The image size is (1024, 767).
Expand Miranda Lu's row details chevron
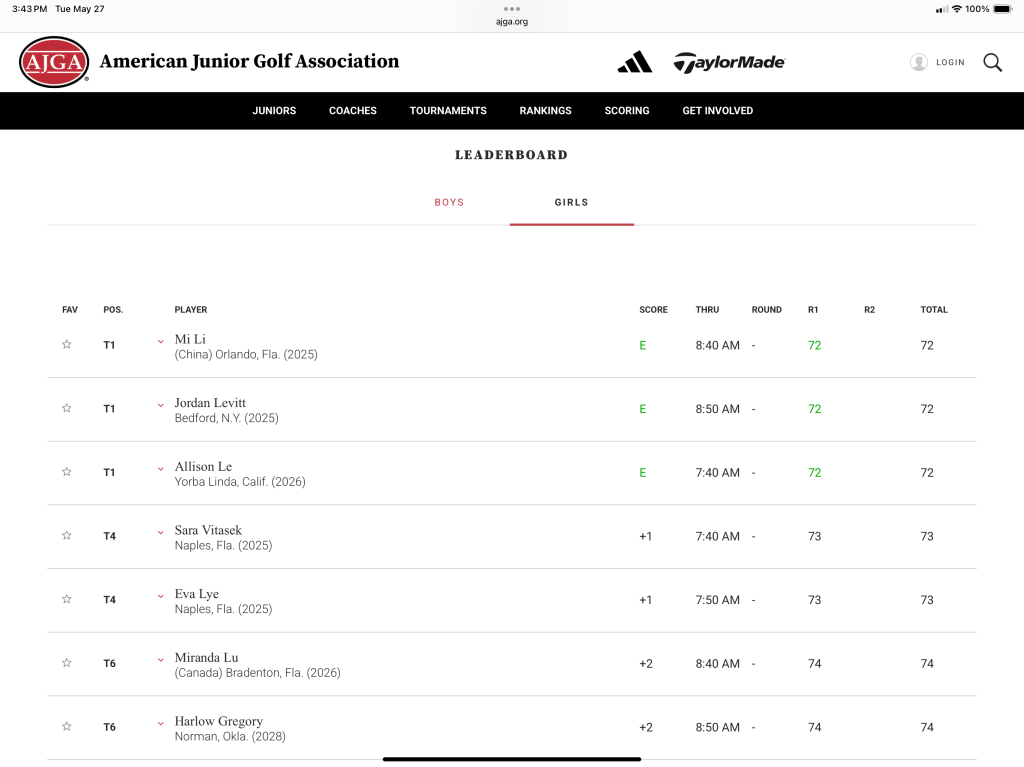160,659
